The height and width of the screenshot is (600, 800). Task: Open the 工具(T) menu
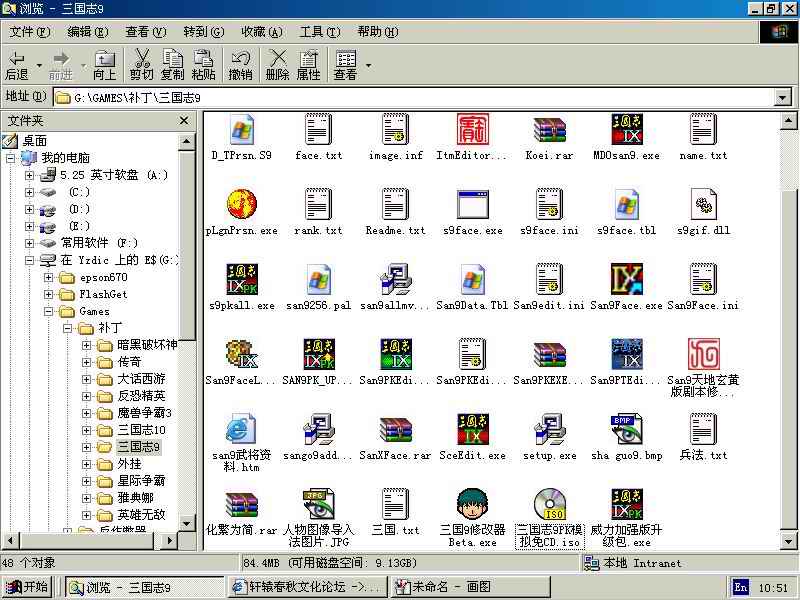tap(319, 32)
